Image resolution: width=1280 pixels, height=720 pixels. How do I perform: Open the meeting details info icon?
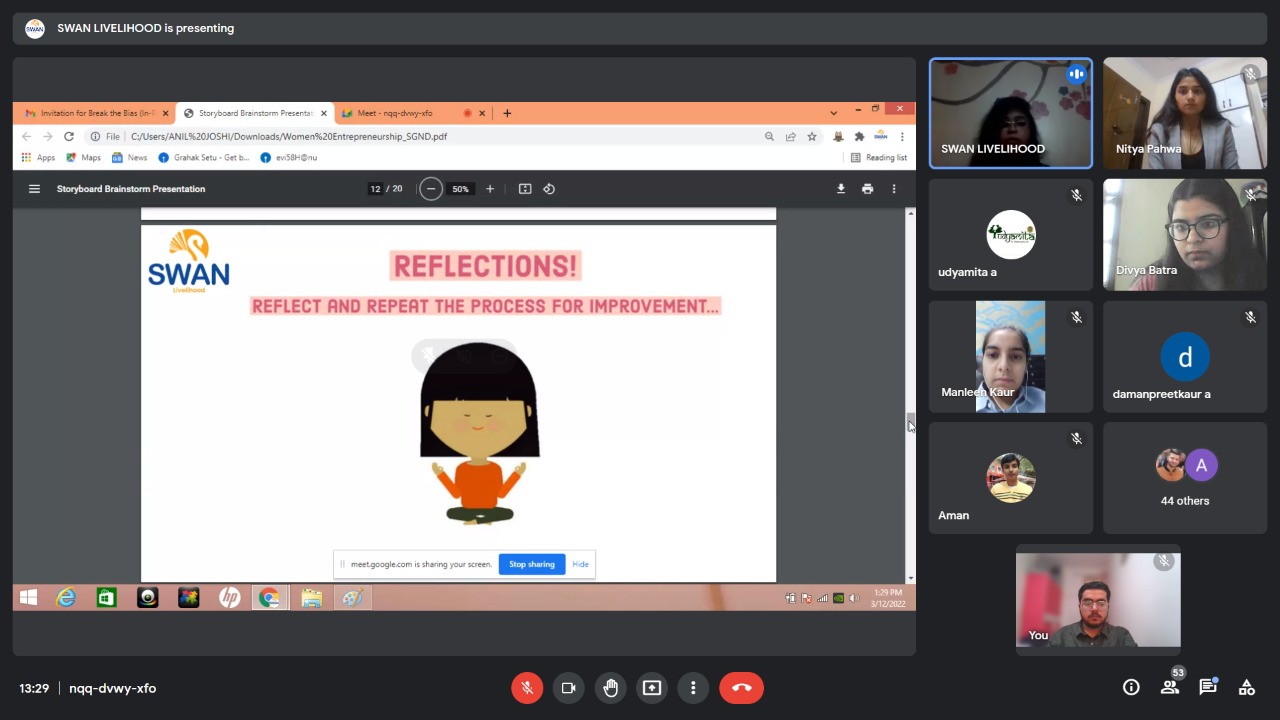pos(1131,687)
